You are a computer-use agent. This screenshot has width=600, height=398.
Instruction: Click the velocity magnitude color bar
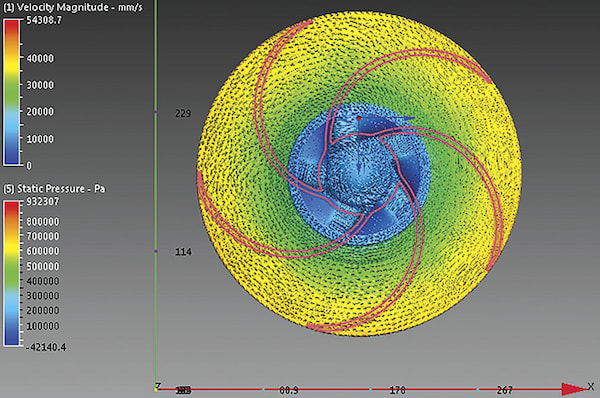(11, 92)
